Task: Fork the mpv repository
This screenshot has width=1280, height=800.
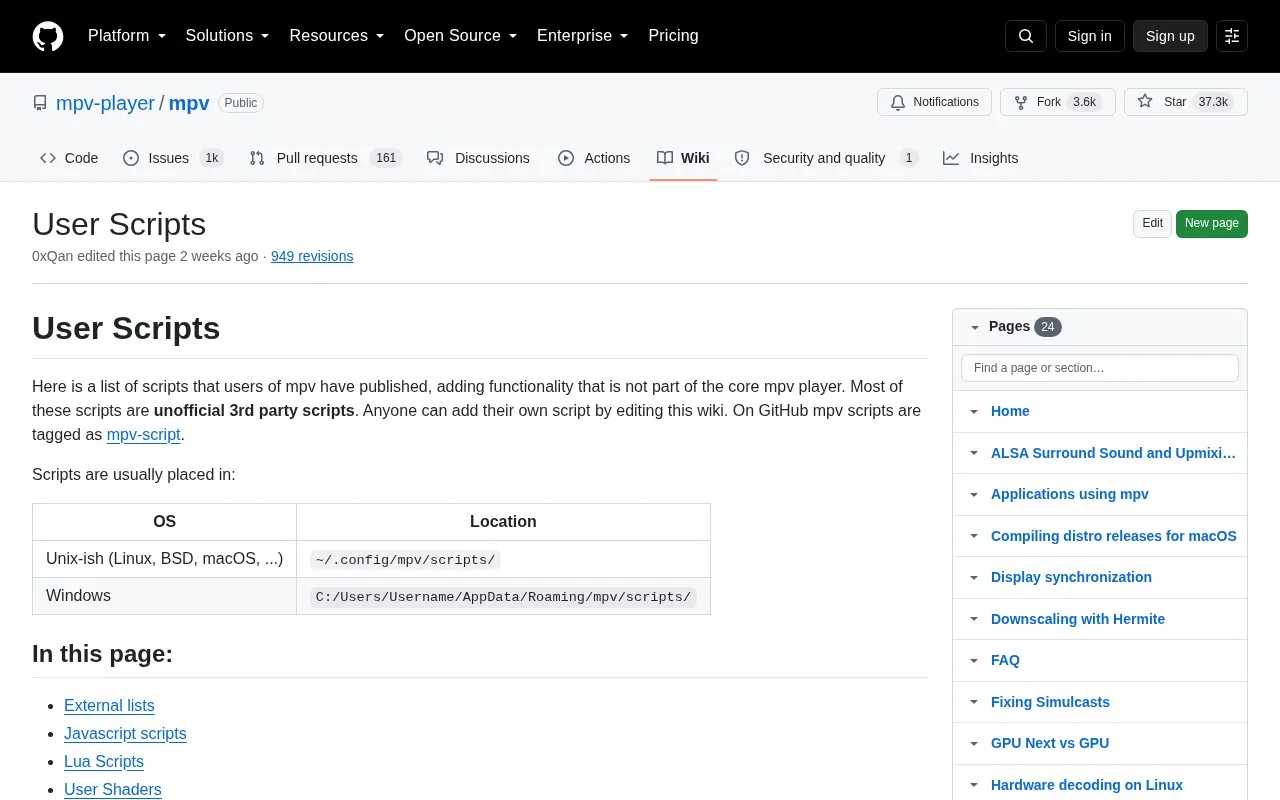Action: pyautogui.click(x=1058, y=102)
